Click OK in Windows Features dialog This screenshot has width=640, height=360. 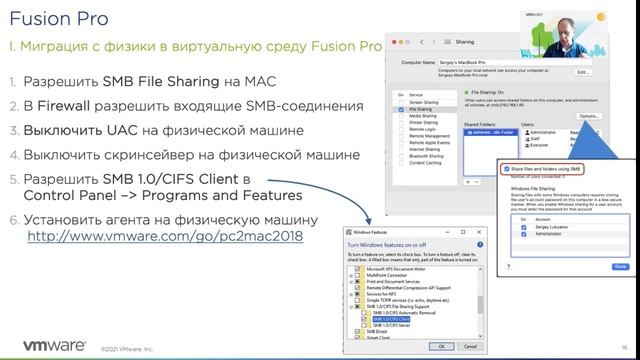click(441, 346)
